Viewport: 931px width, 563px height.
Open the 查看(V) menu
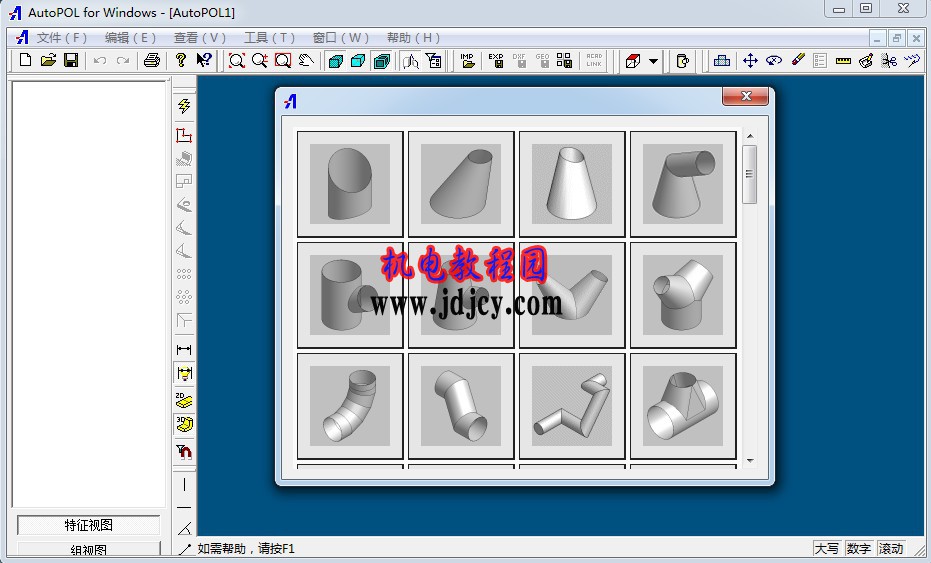tap(200, 38)
